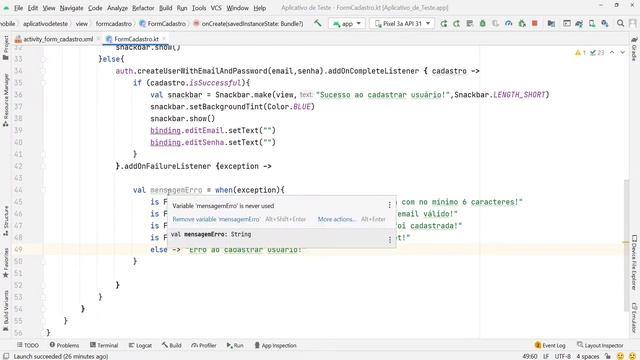
Task: Open the Layout Inspector
Action: (x=600, y=345)
